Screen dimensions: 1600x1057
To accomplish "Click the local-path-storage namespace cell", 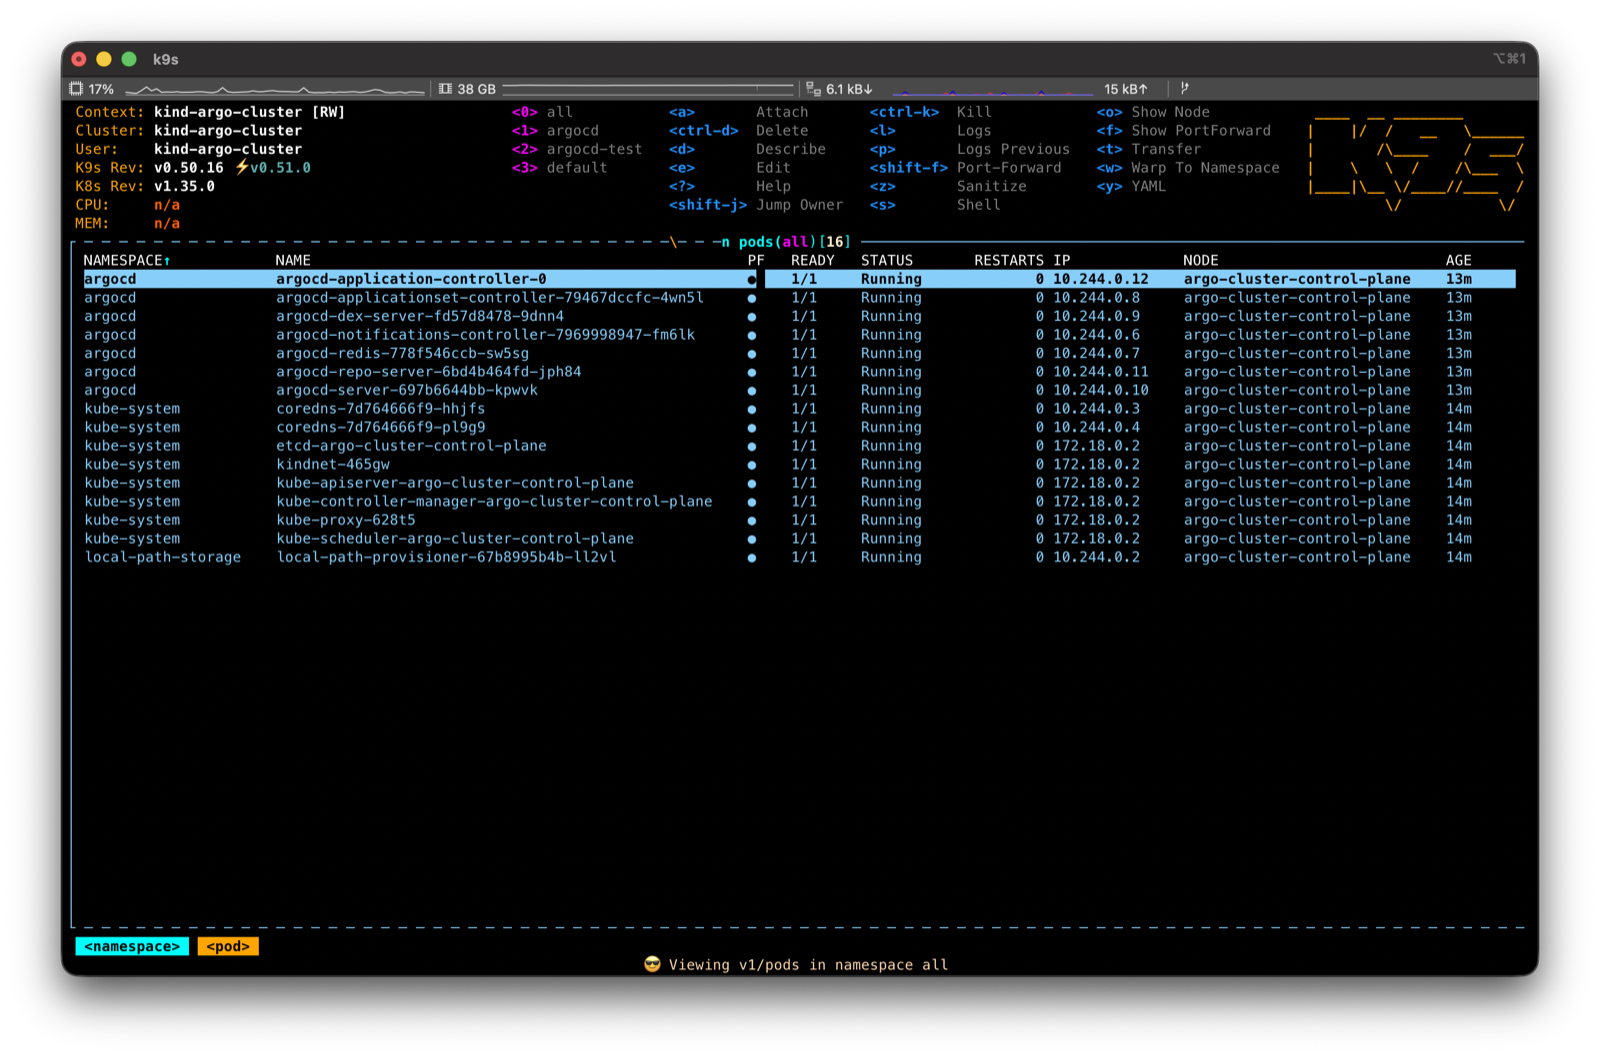I will (x=162, y=557).
